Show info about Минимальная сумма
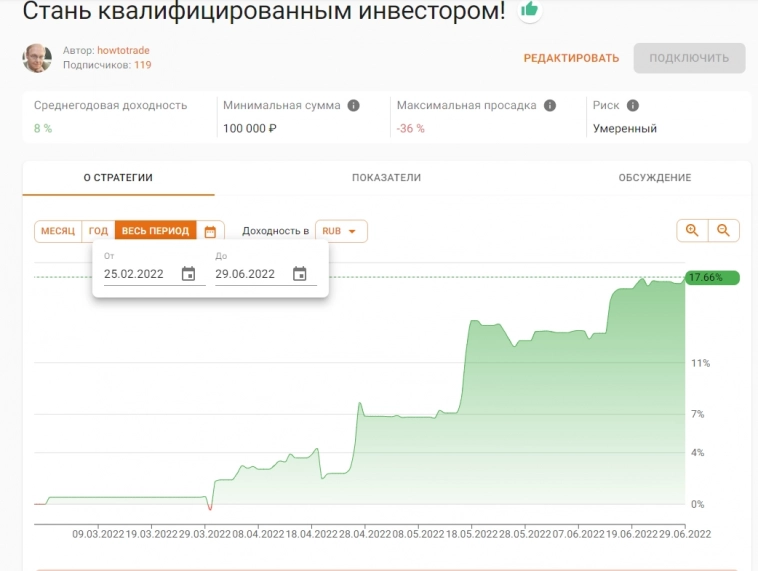The image size is (758, 571). (353, 105)
